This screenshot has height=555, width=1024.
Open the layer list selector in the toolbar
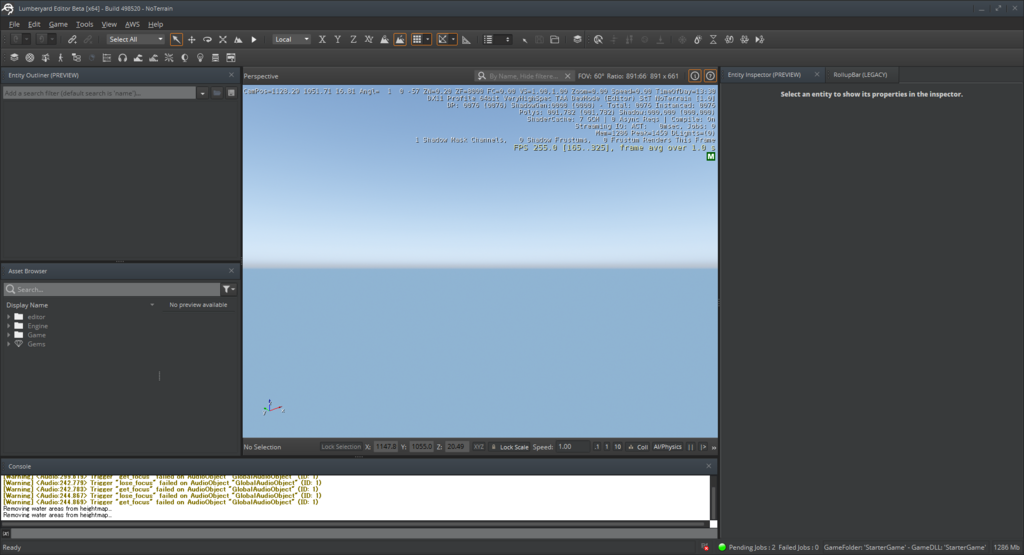tap(497, 40)
